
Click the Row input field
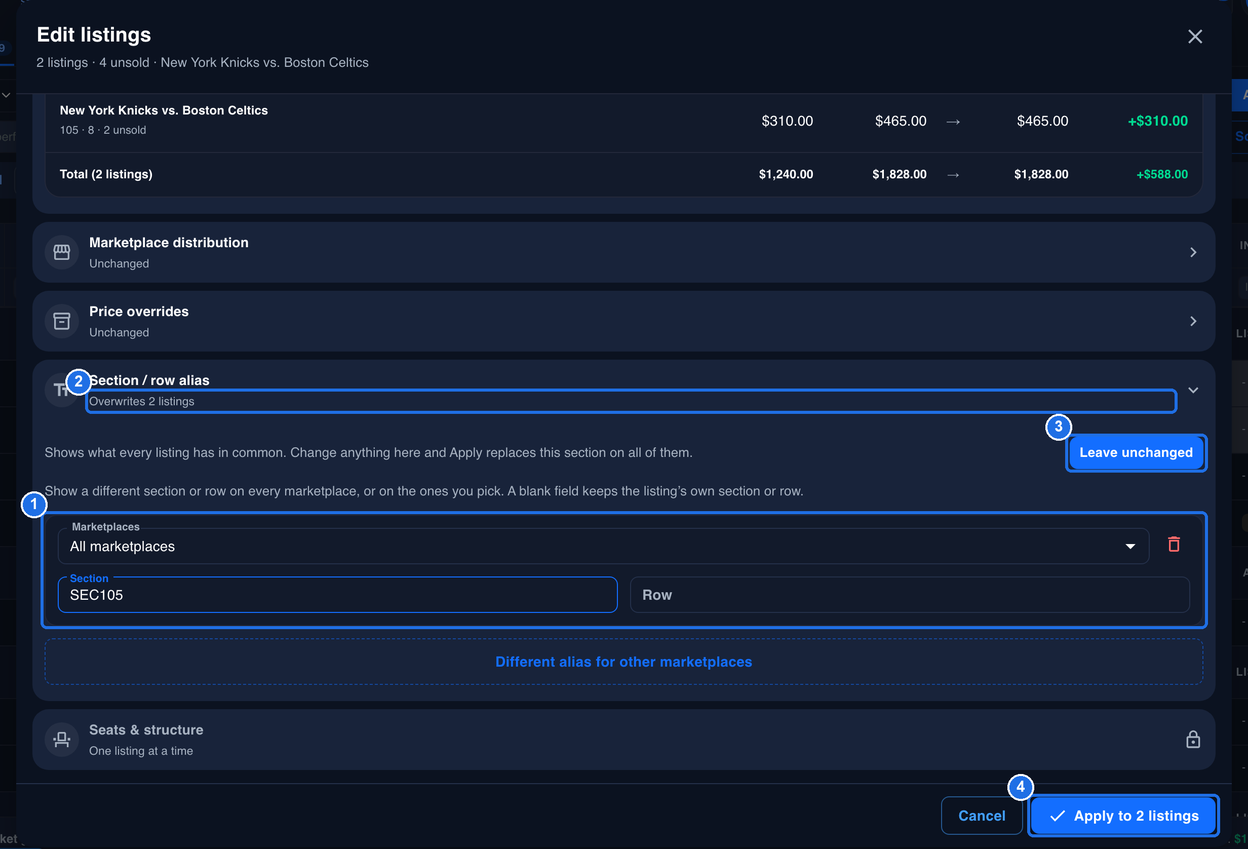(x=910, y=595)
